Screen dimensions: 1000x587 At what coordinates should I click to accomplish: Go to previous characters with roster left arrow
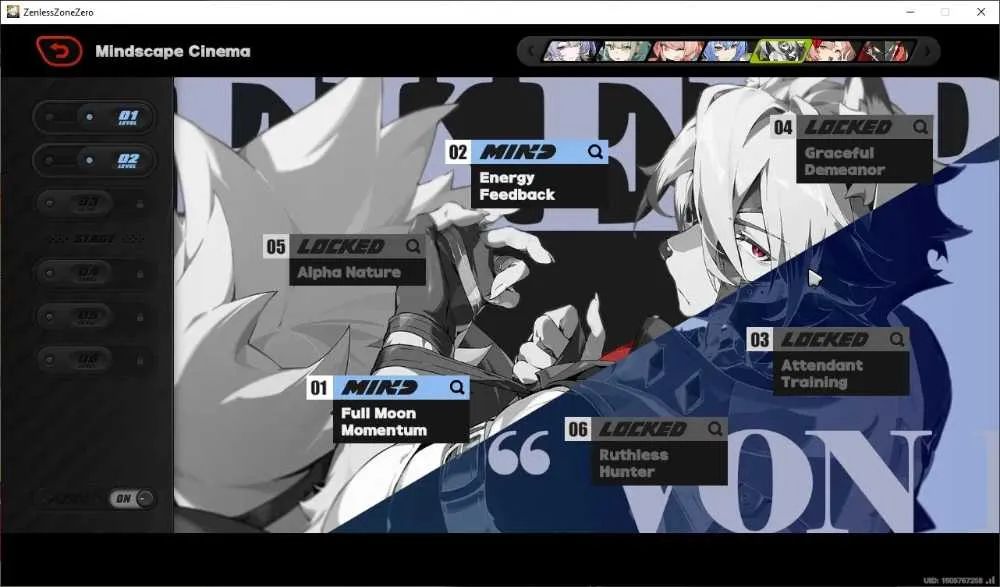(x=531, y=51)
